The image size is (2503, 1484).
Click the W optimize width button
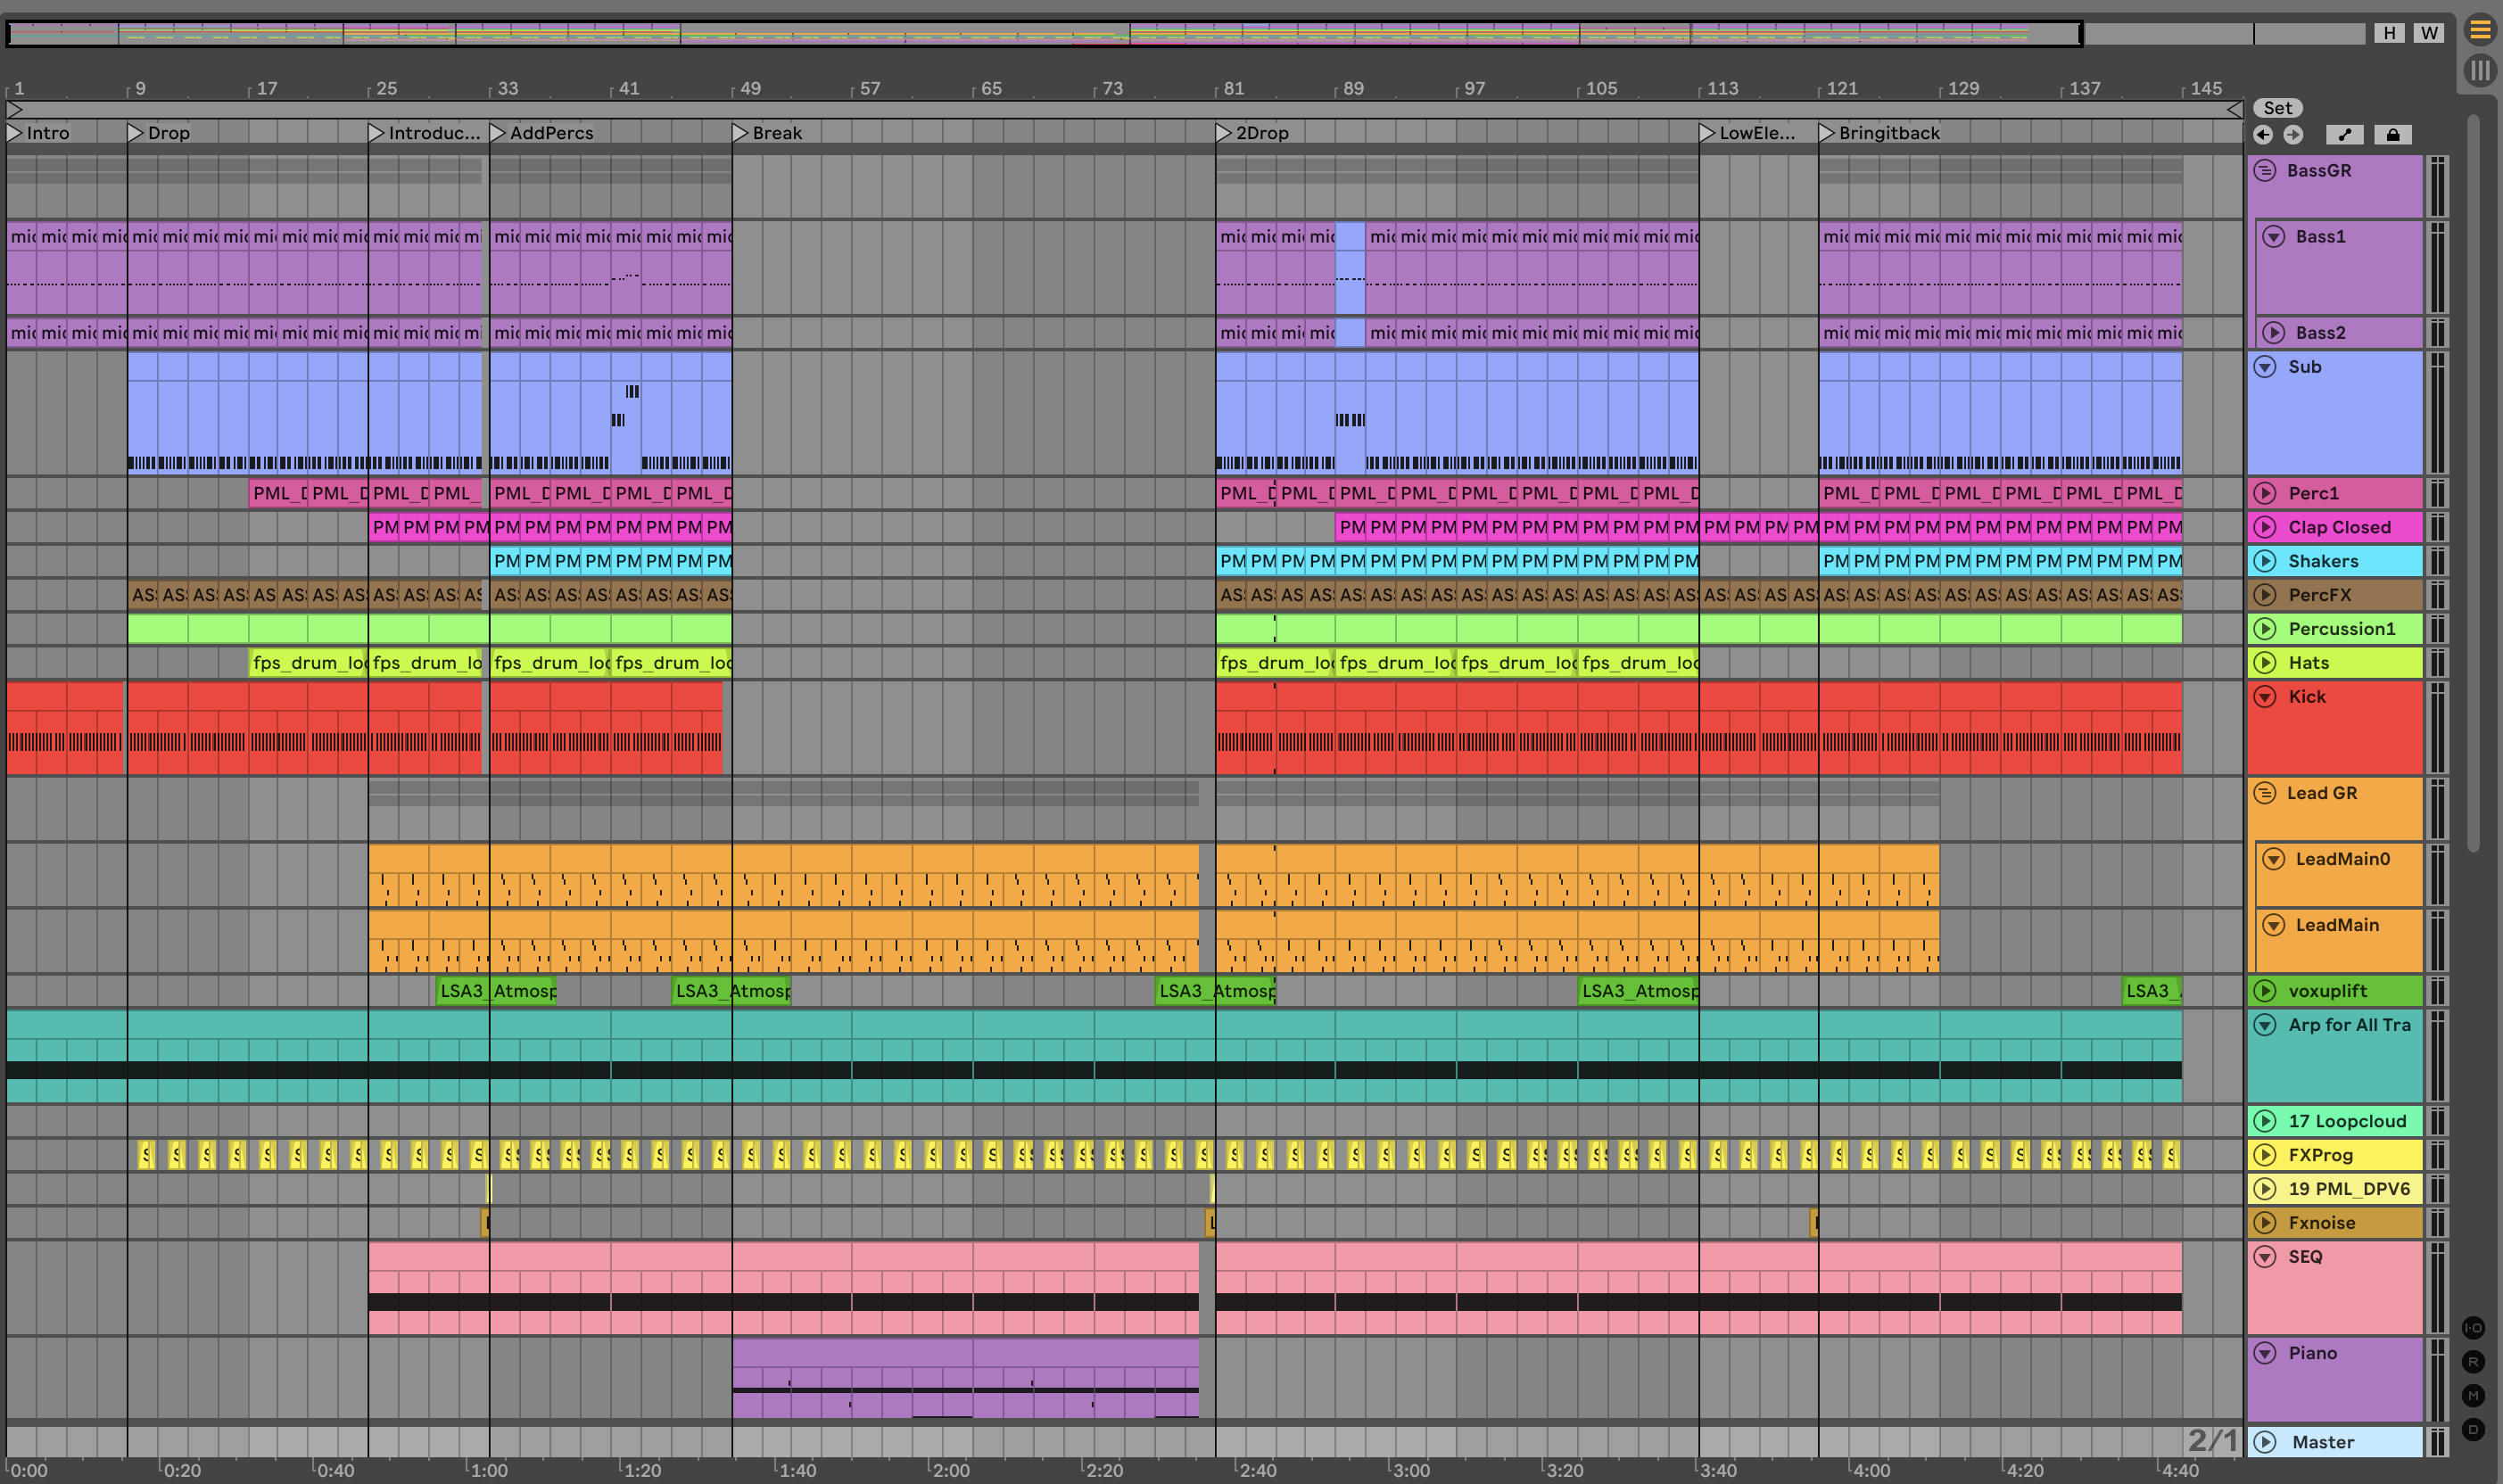point(2429,33)
